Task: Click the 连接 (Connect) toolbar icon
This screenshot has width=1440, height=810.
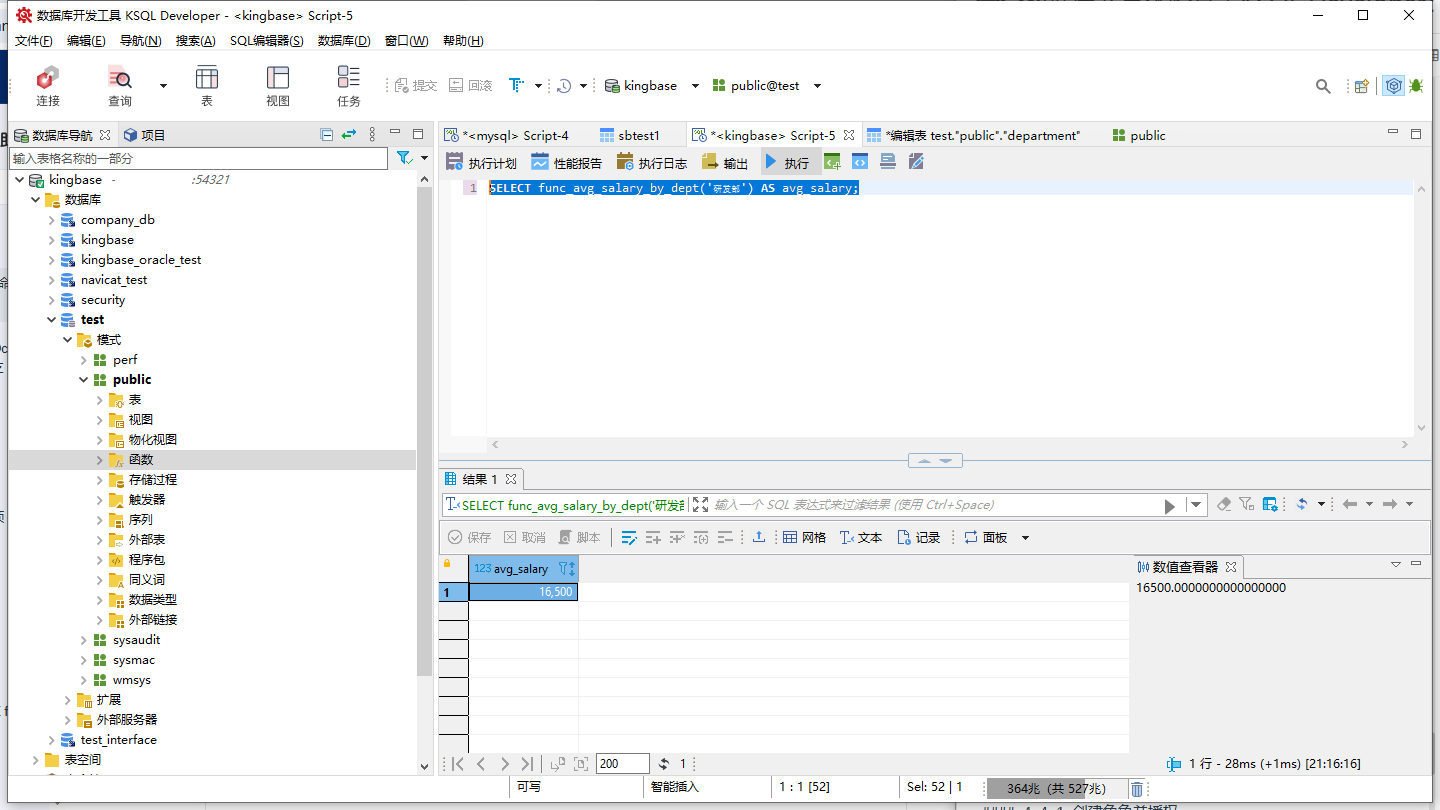Action: coord(47,86)
